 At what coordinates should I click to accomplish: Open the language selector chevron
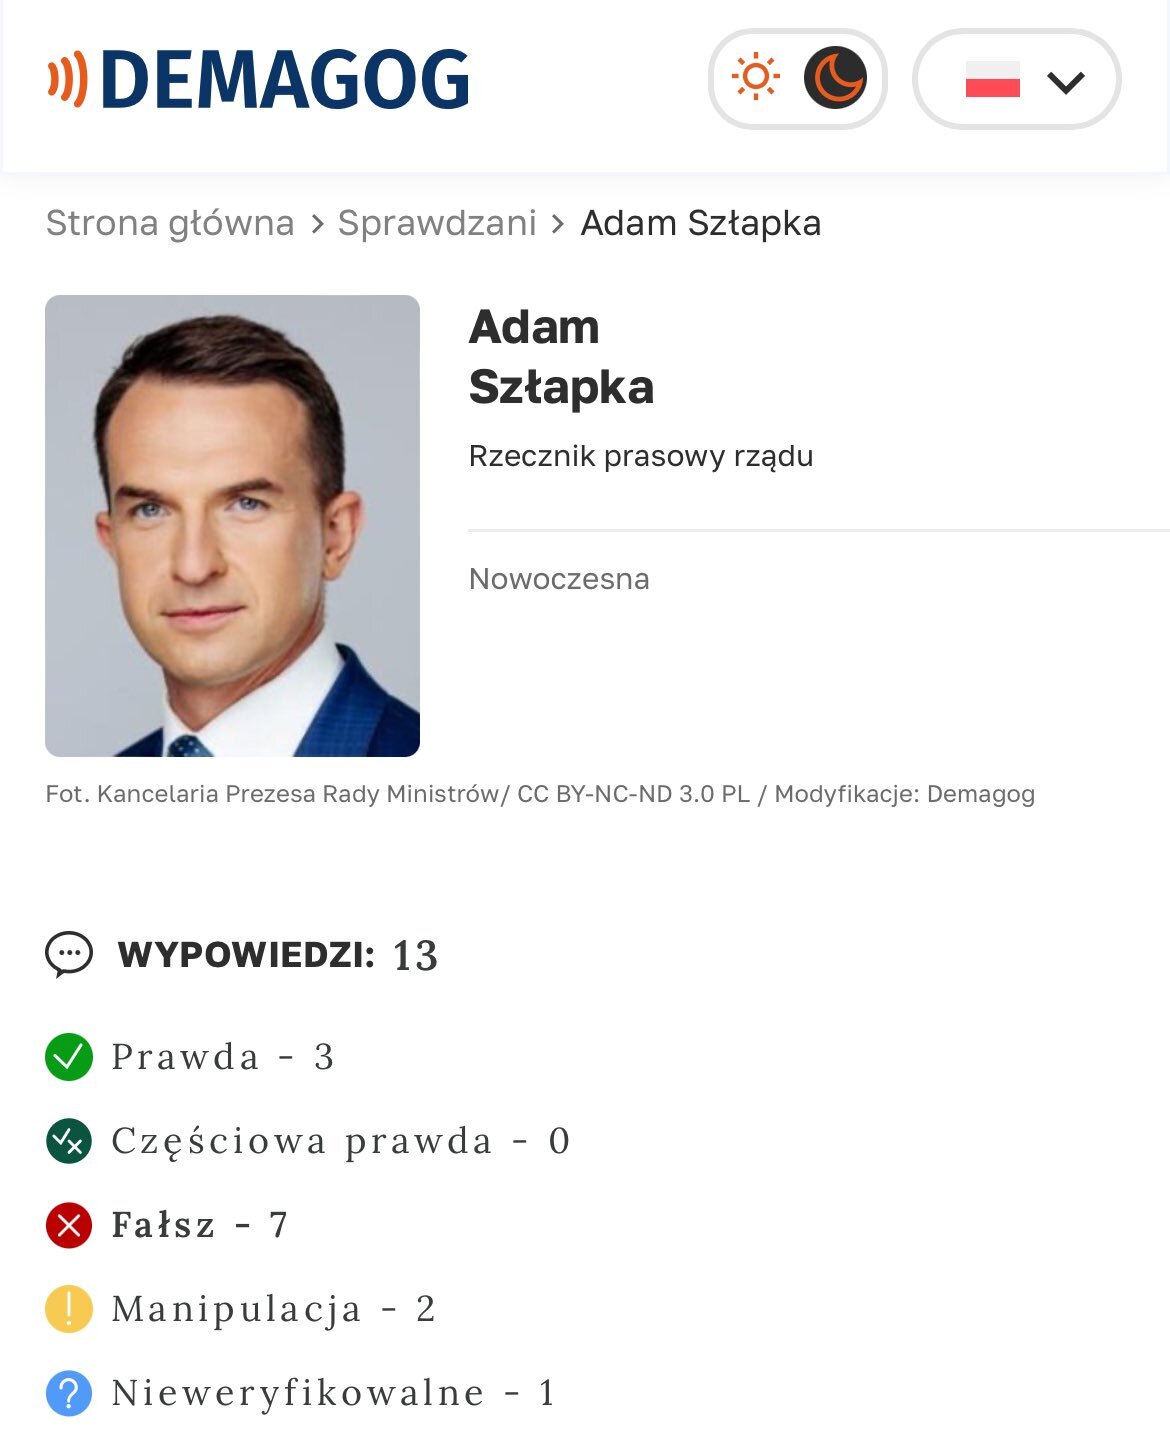click(1066, 81)
